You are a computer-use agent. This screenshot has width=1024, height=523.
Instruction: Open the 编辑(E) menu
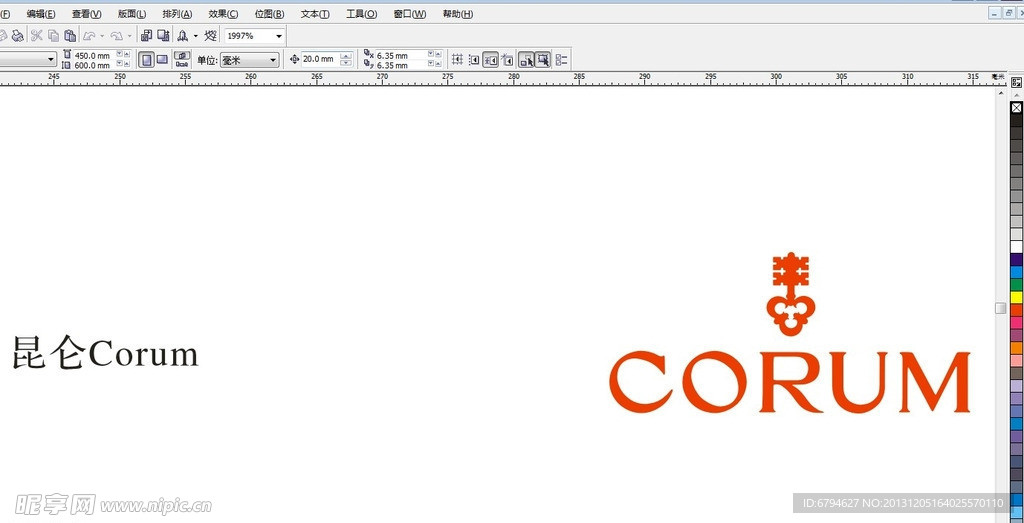(41, 14)
